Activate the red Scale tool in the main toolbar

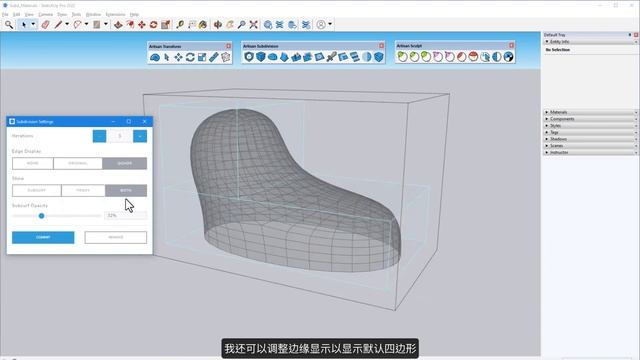[165, 25]
